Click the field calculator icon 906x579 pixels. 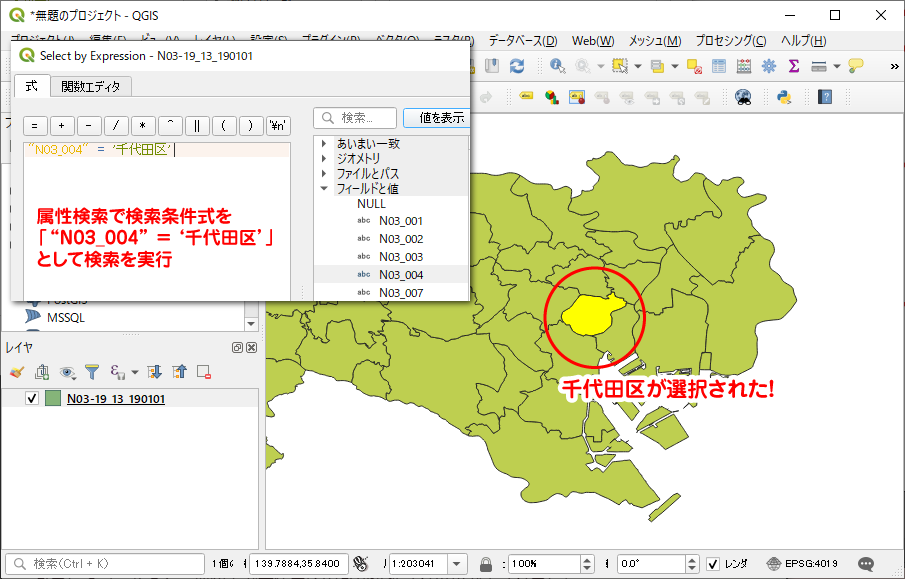(743, 66)
